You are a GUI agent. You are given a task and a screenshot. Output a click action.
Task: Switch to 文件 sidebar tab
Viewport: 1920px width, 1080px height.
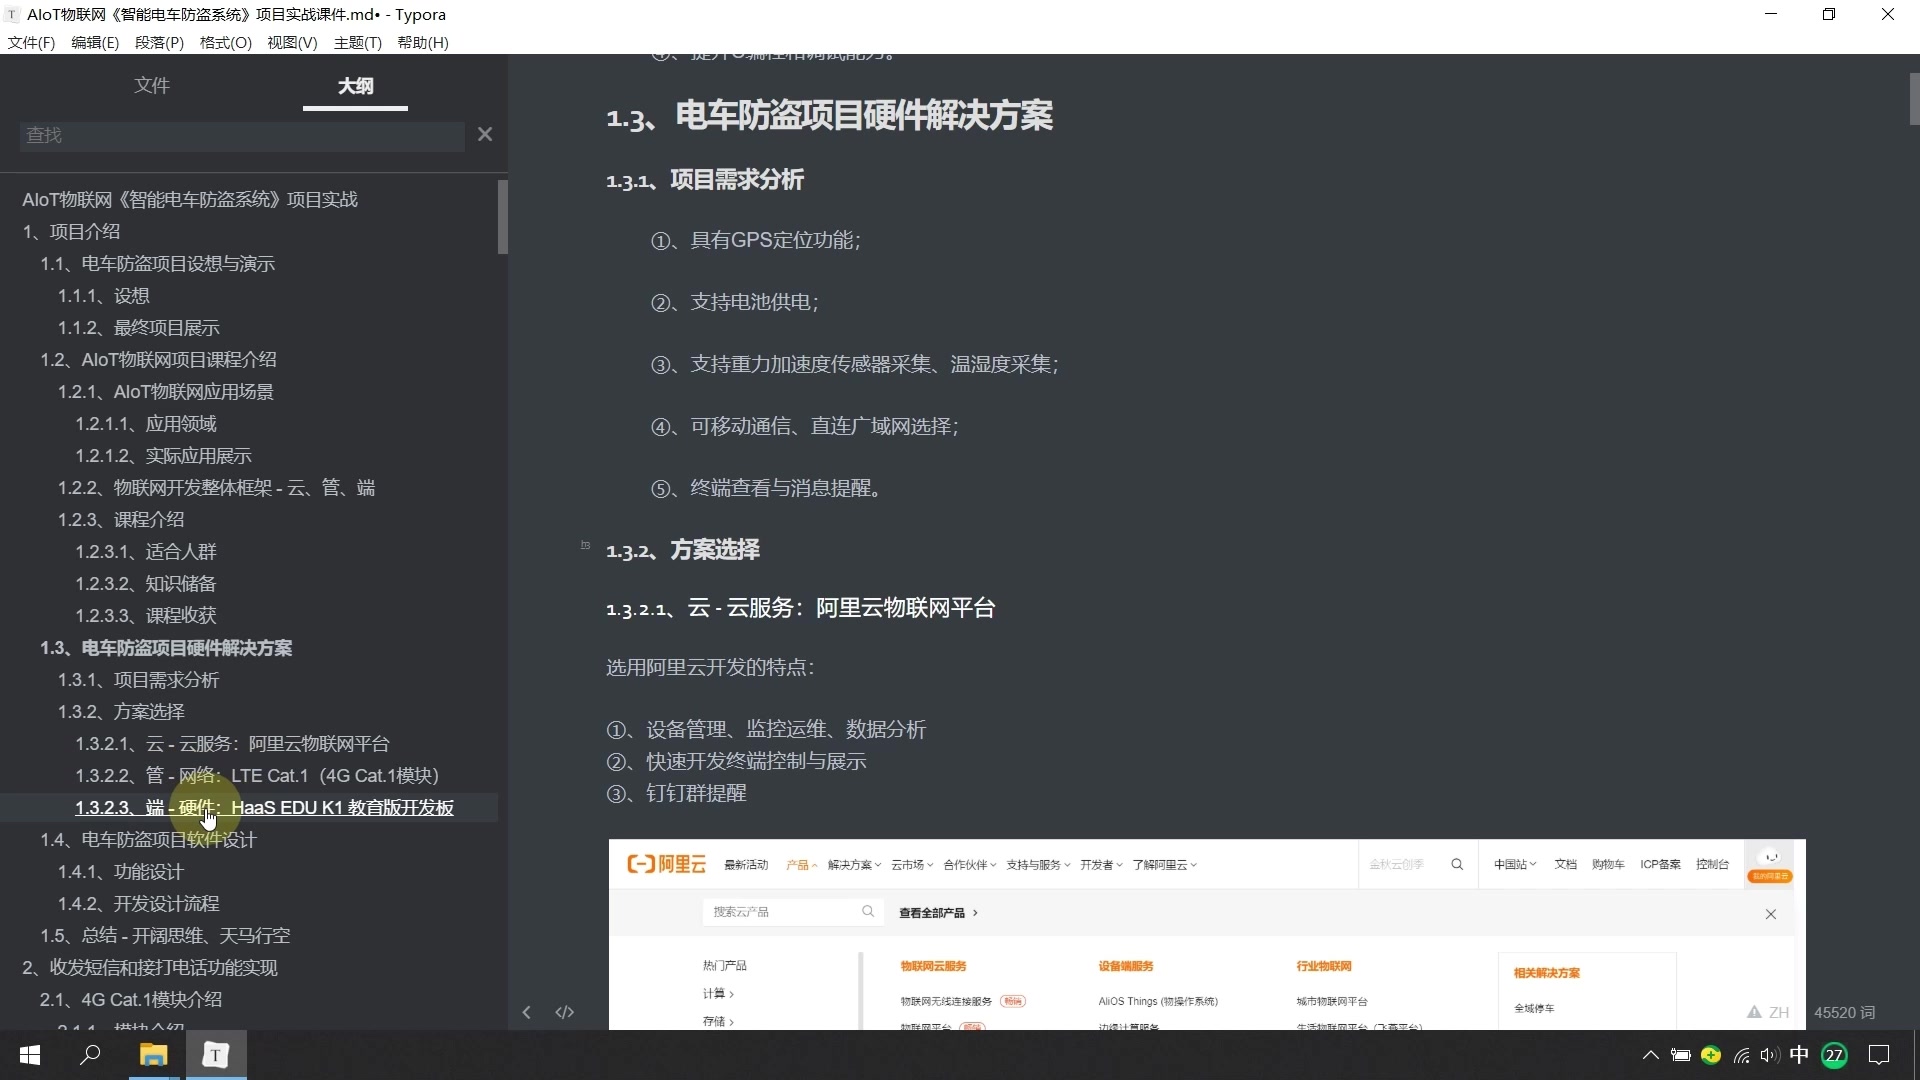[x=152, y=86]
